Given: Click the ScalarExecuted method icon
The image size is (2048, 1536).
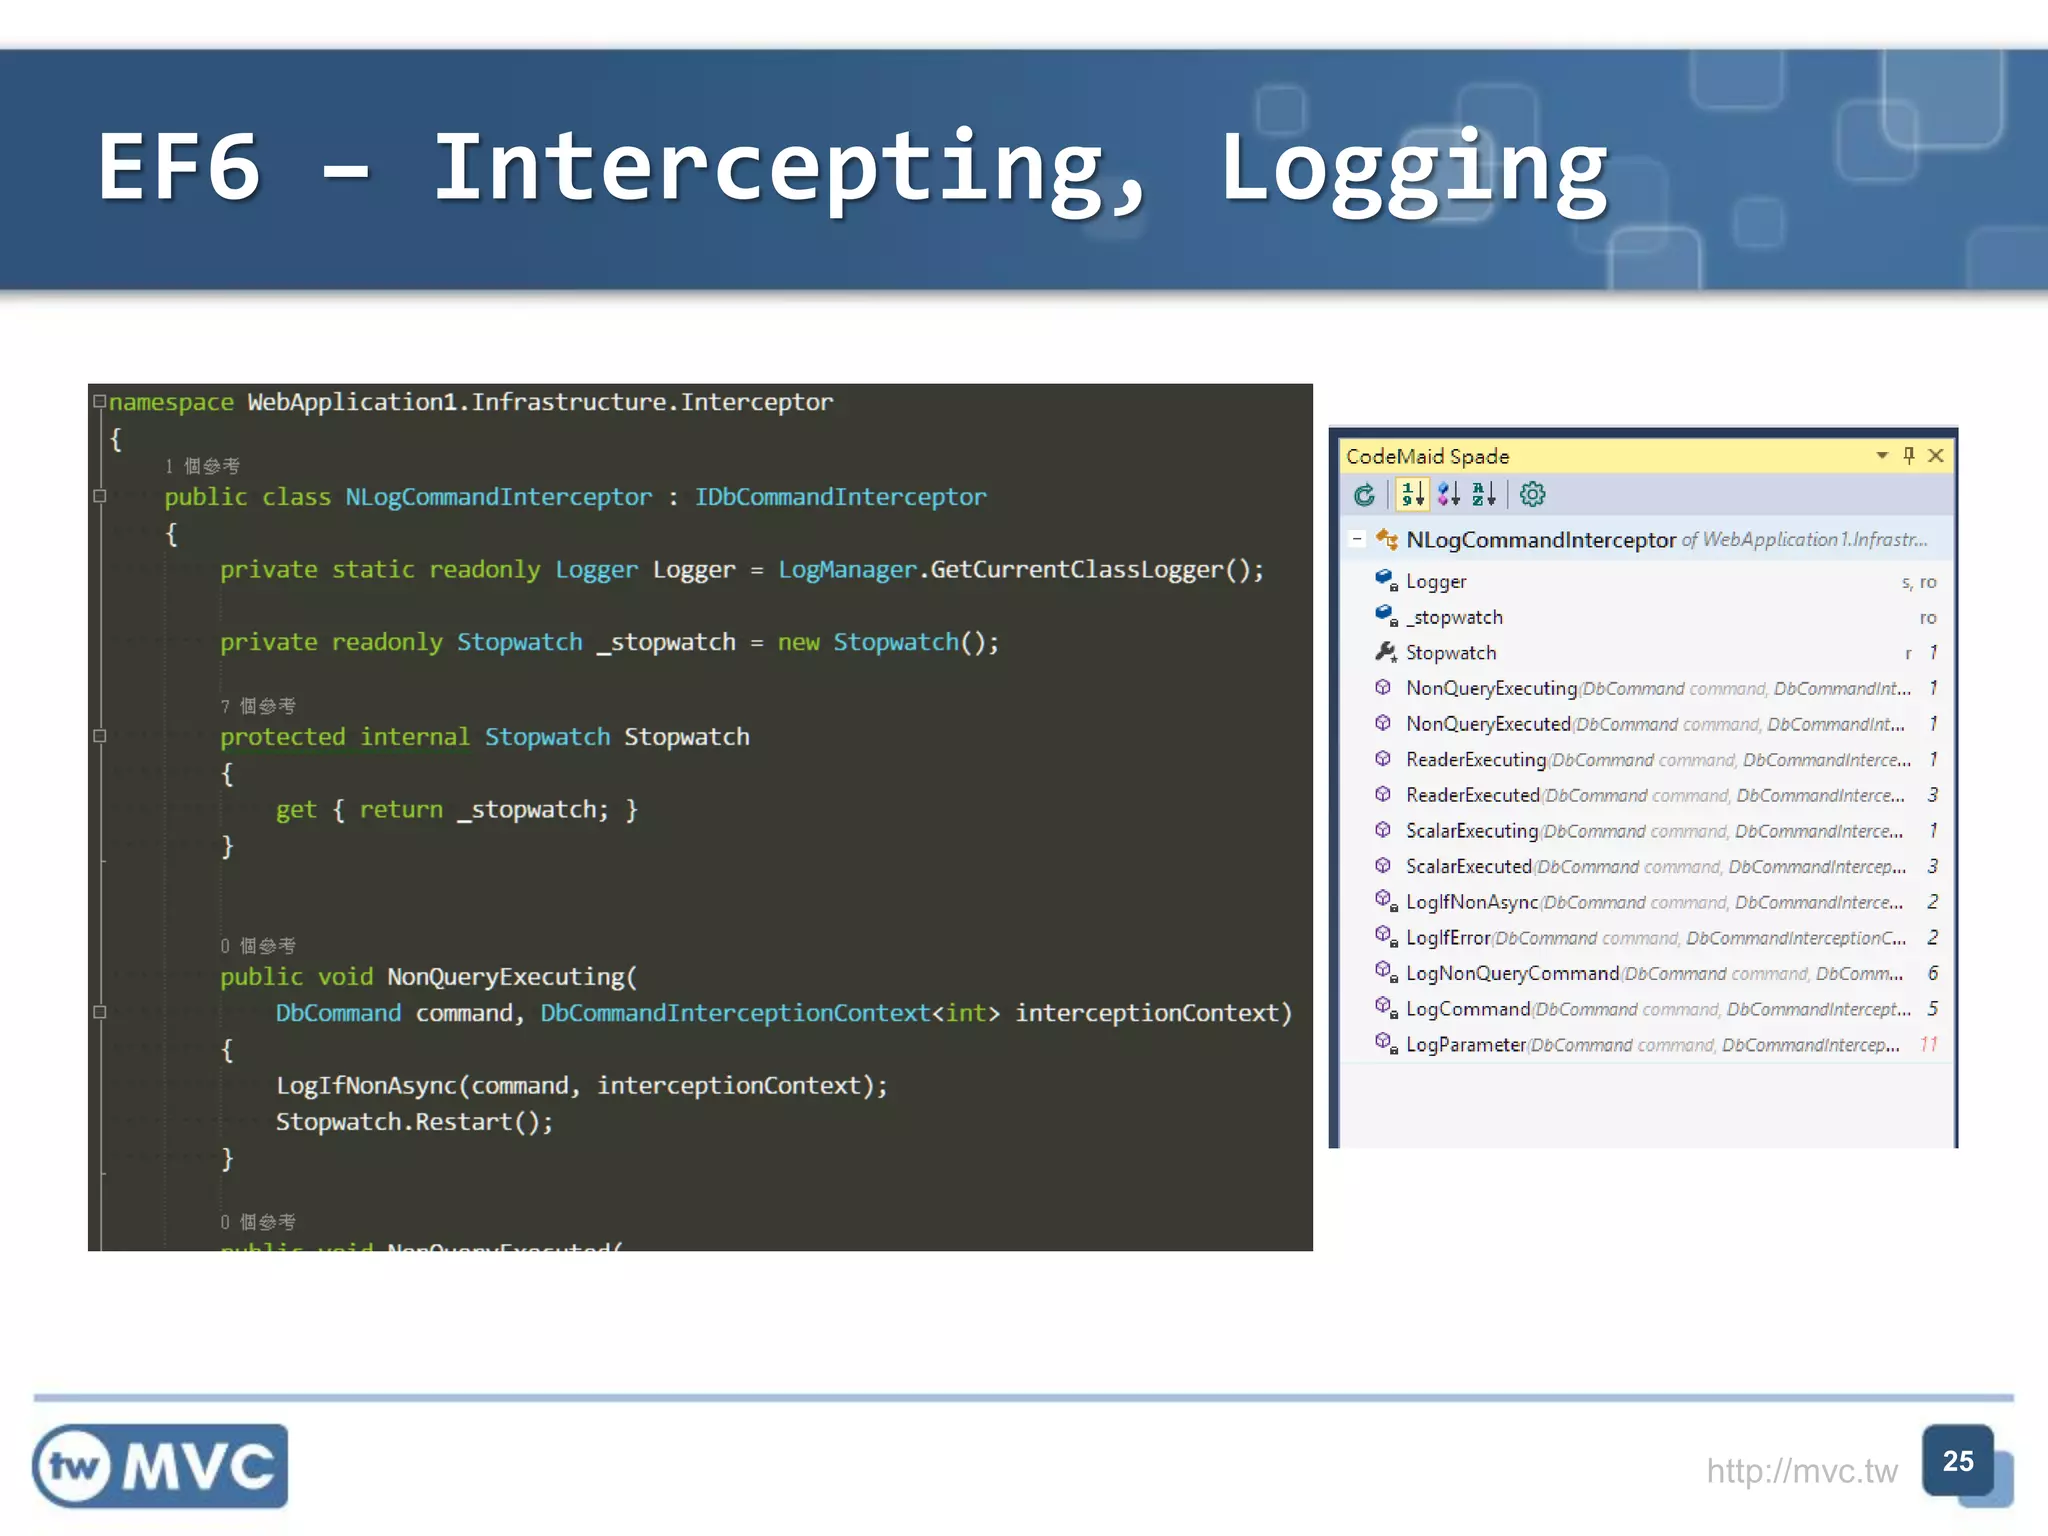Looking at the screenshot, I should (1383, 866).
